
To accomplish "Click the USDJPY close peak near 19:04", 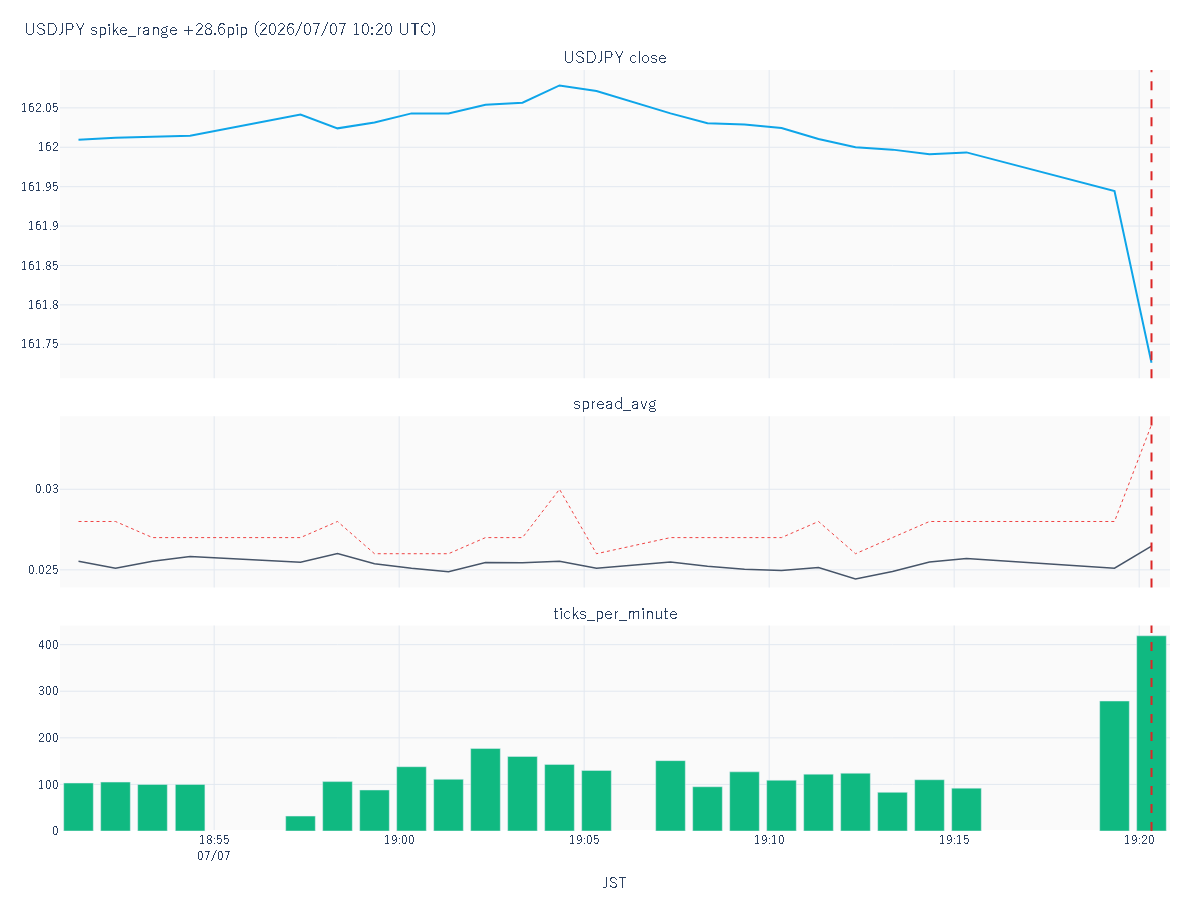I will coord(559,86).
